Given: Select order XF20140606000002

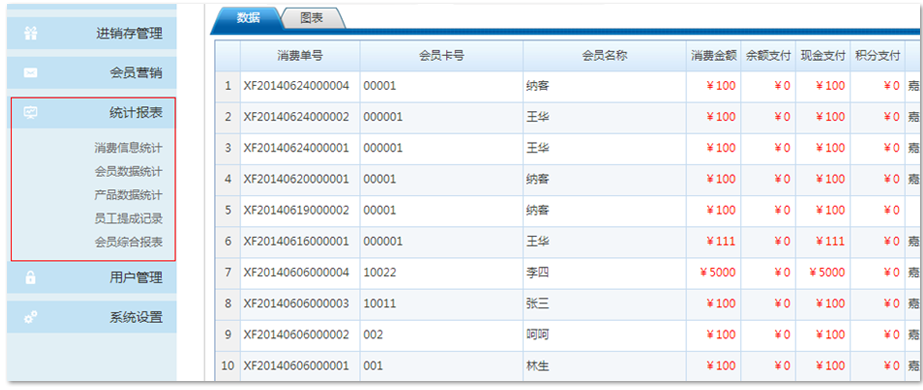Looking at the screenshot, I should coord(296,335).
